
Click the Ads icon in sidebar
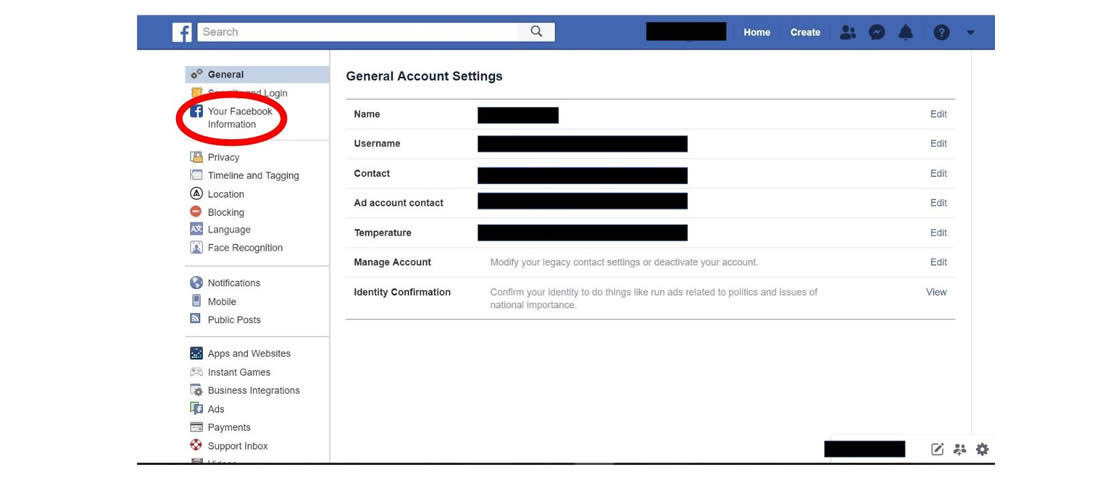coord(196,409)
